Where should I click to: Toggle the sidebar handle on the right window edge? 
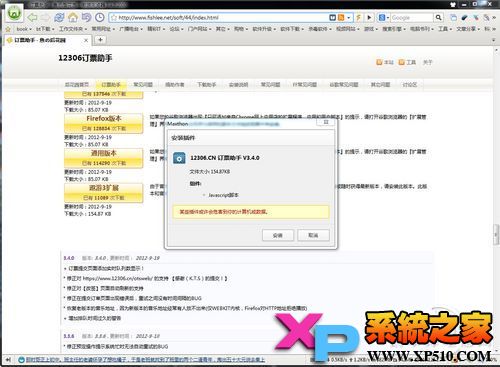(497, 235)
